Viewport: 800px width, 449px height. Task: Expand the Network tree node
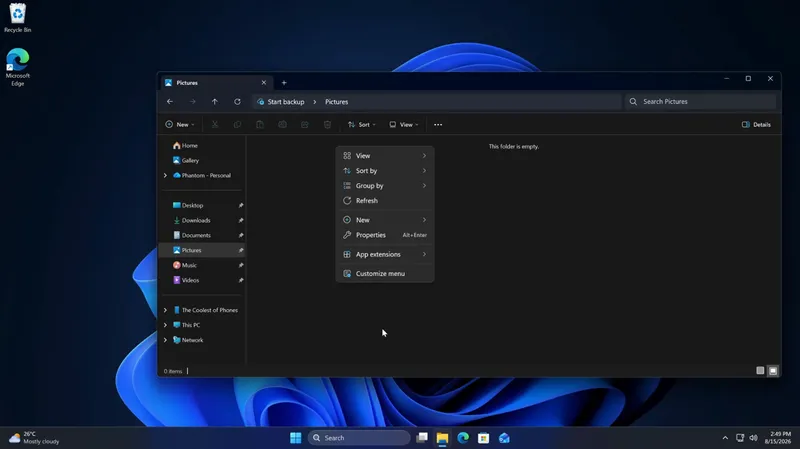point(165,340)
